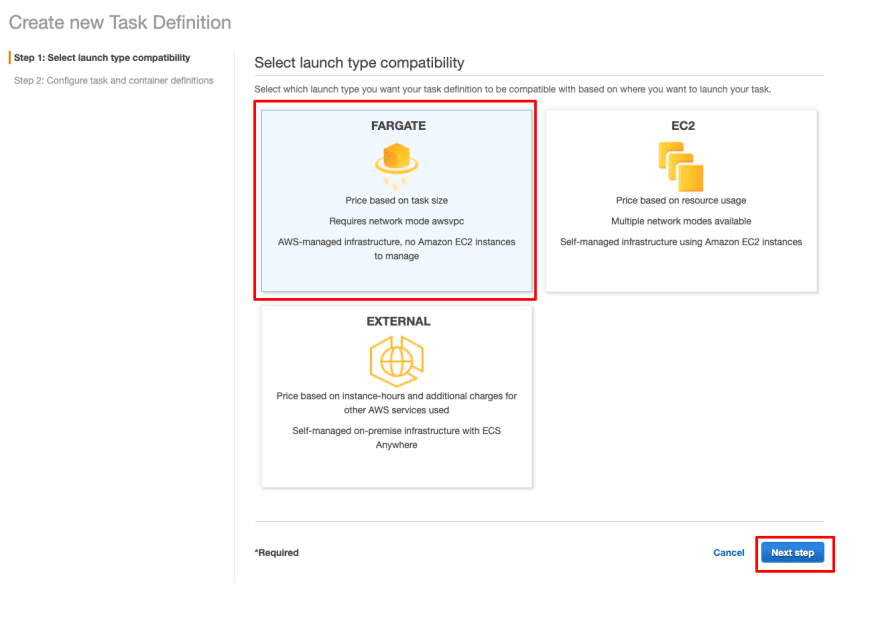Screen dimensions: 880x635
Task: Click the FARGATE card title
Action: (x=398, y=126)
